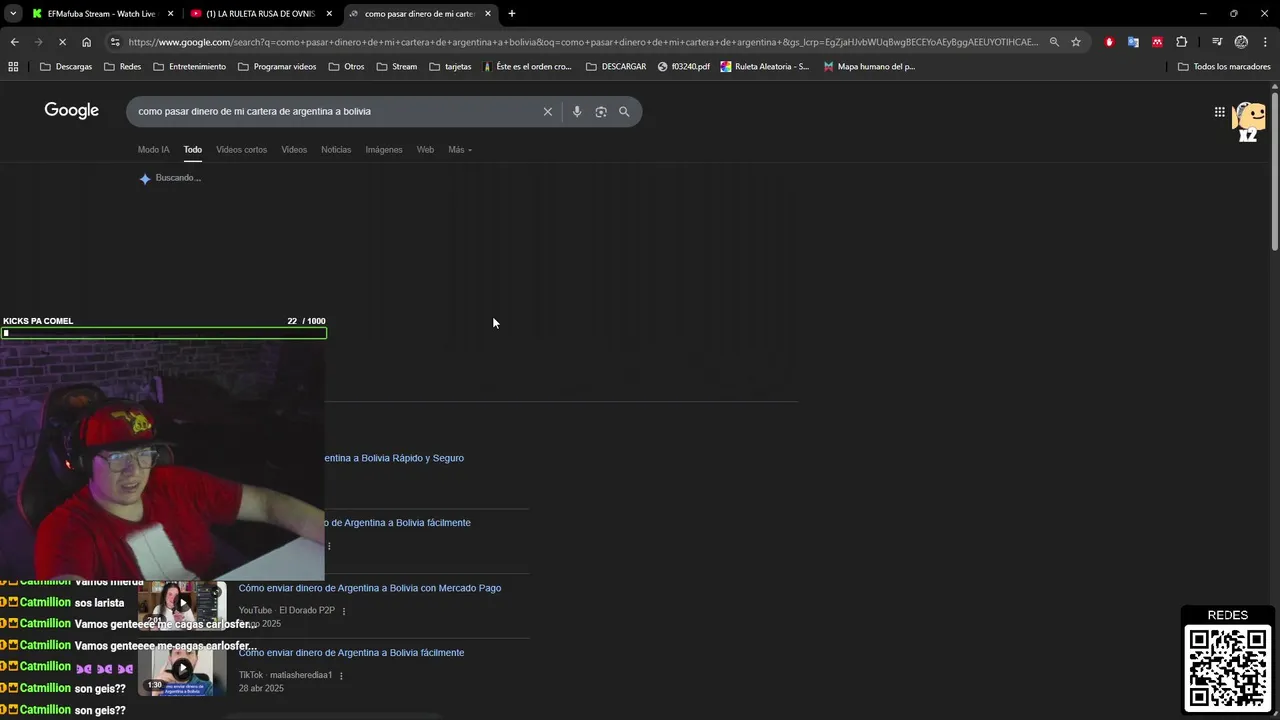Select the Videos filter

(x=294, y=150)
